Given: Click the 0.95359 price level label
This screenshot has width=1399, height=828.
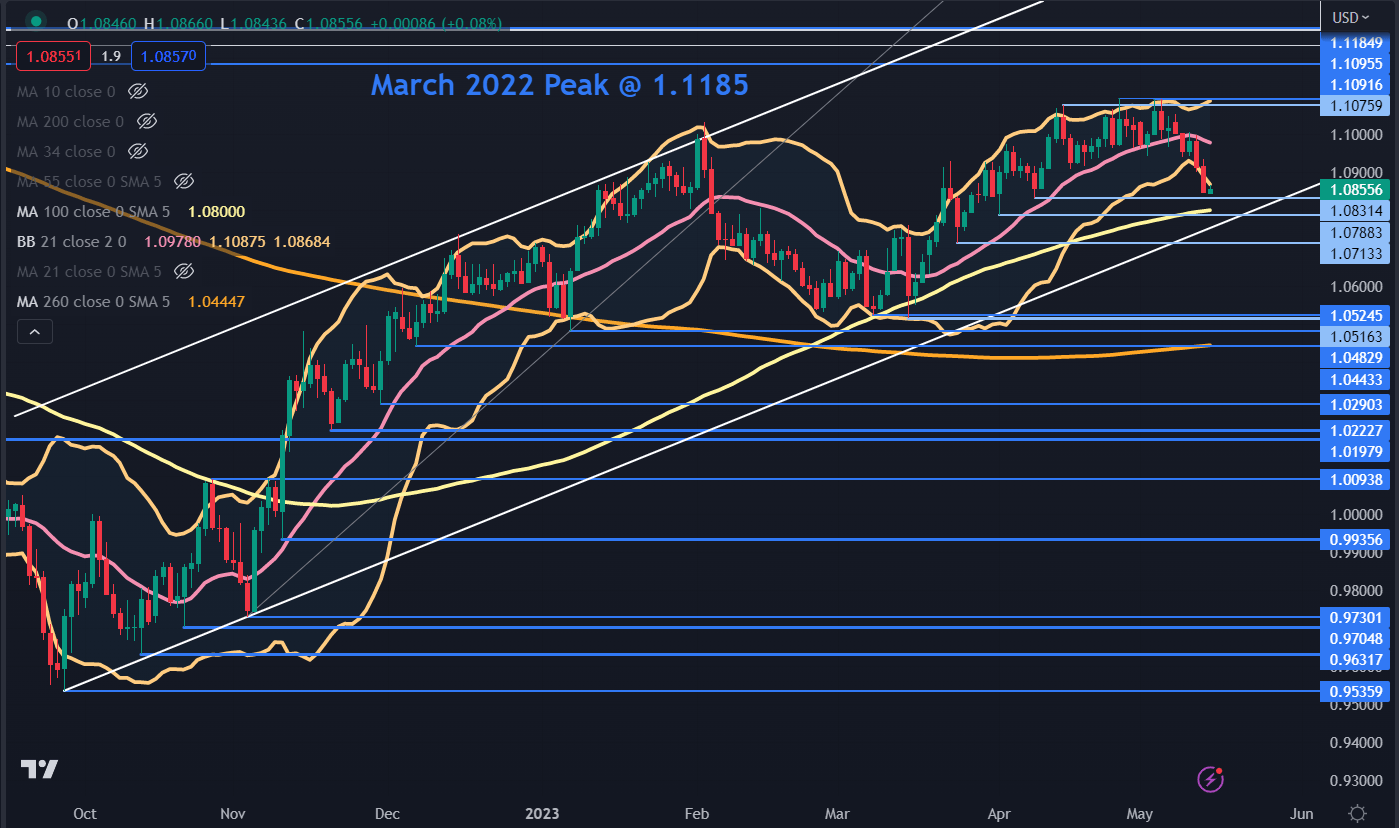Looking at the screenshot, I should 1354,690.
